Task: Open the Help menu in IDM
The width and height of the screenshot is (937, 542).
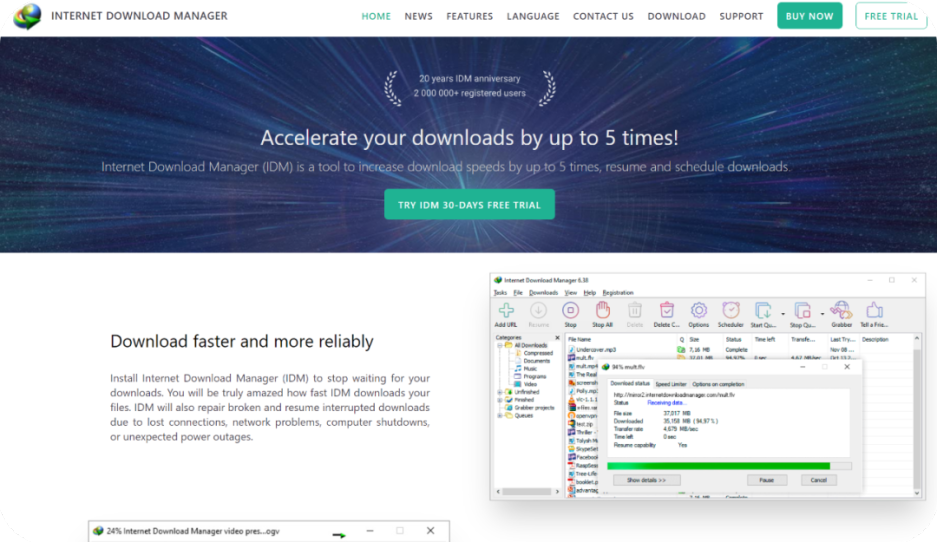Action: click(590, 293)
